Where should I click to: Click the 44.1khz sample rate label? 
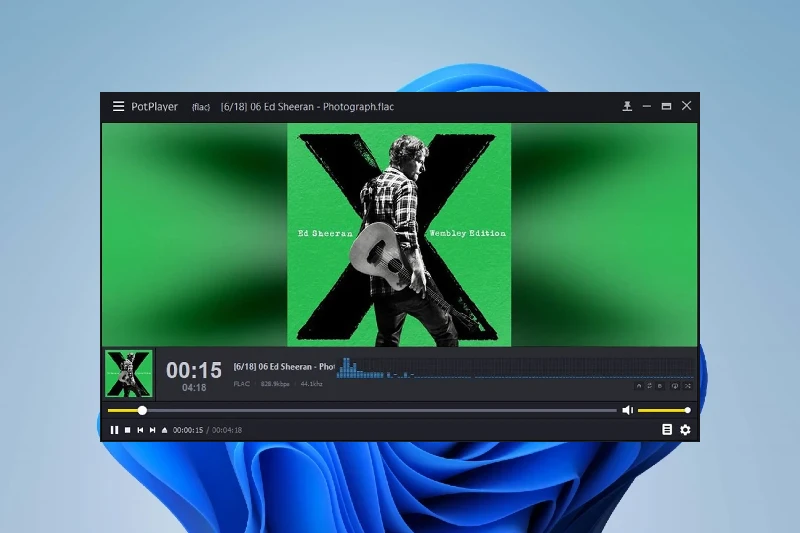click(311, 384)
